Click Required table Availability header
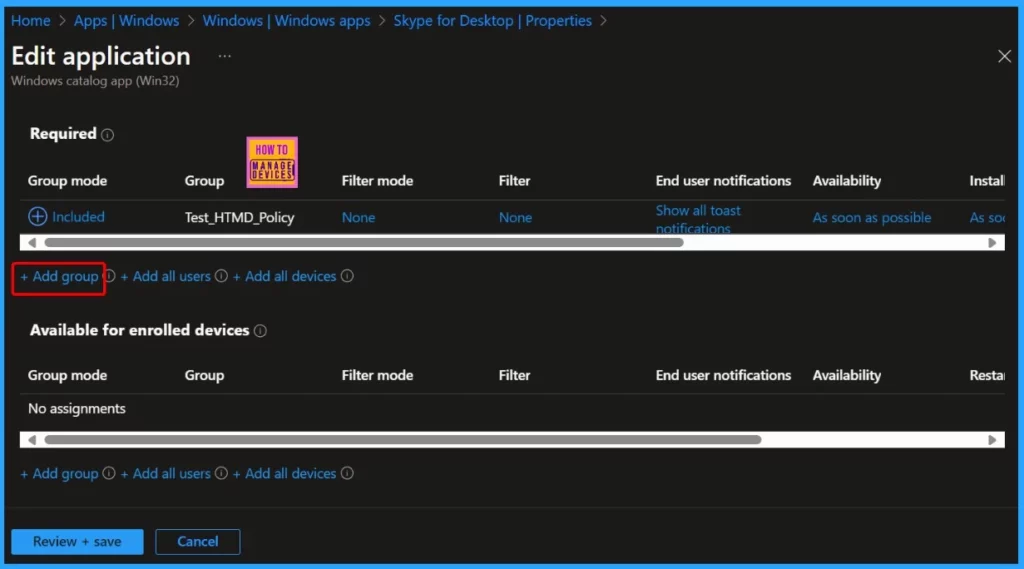 pyautogui.click(x=846, y=181)
